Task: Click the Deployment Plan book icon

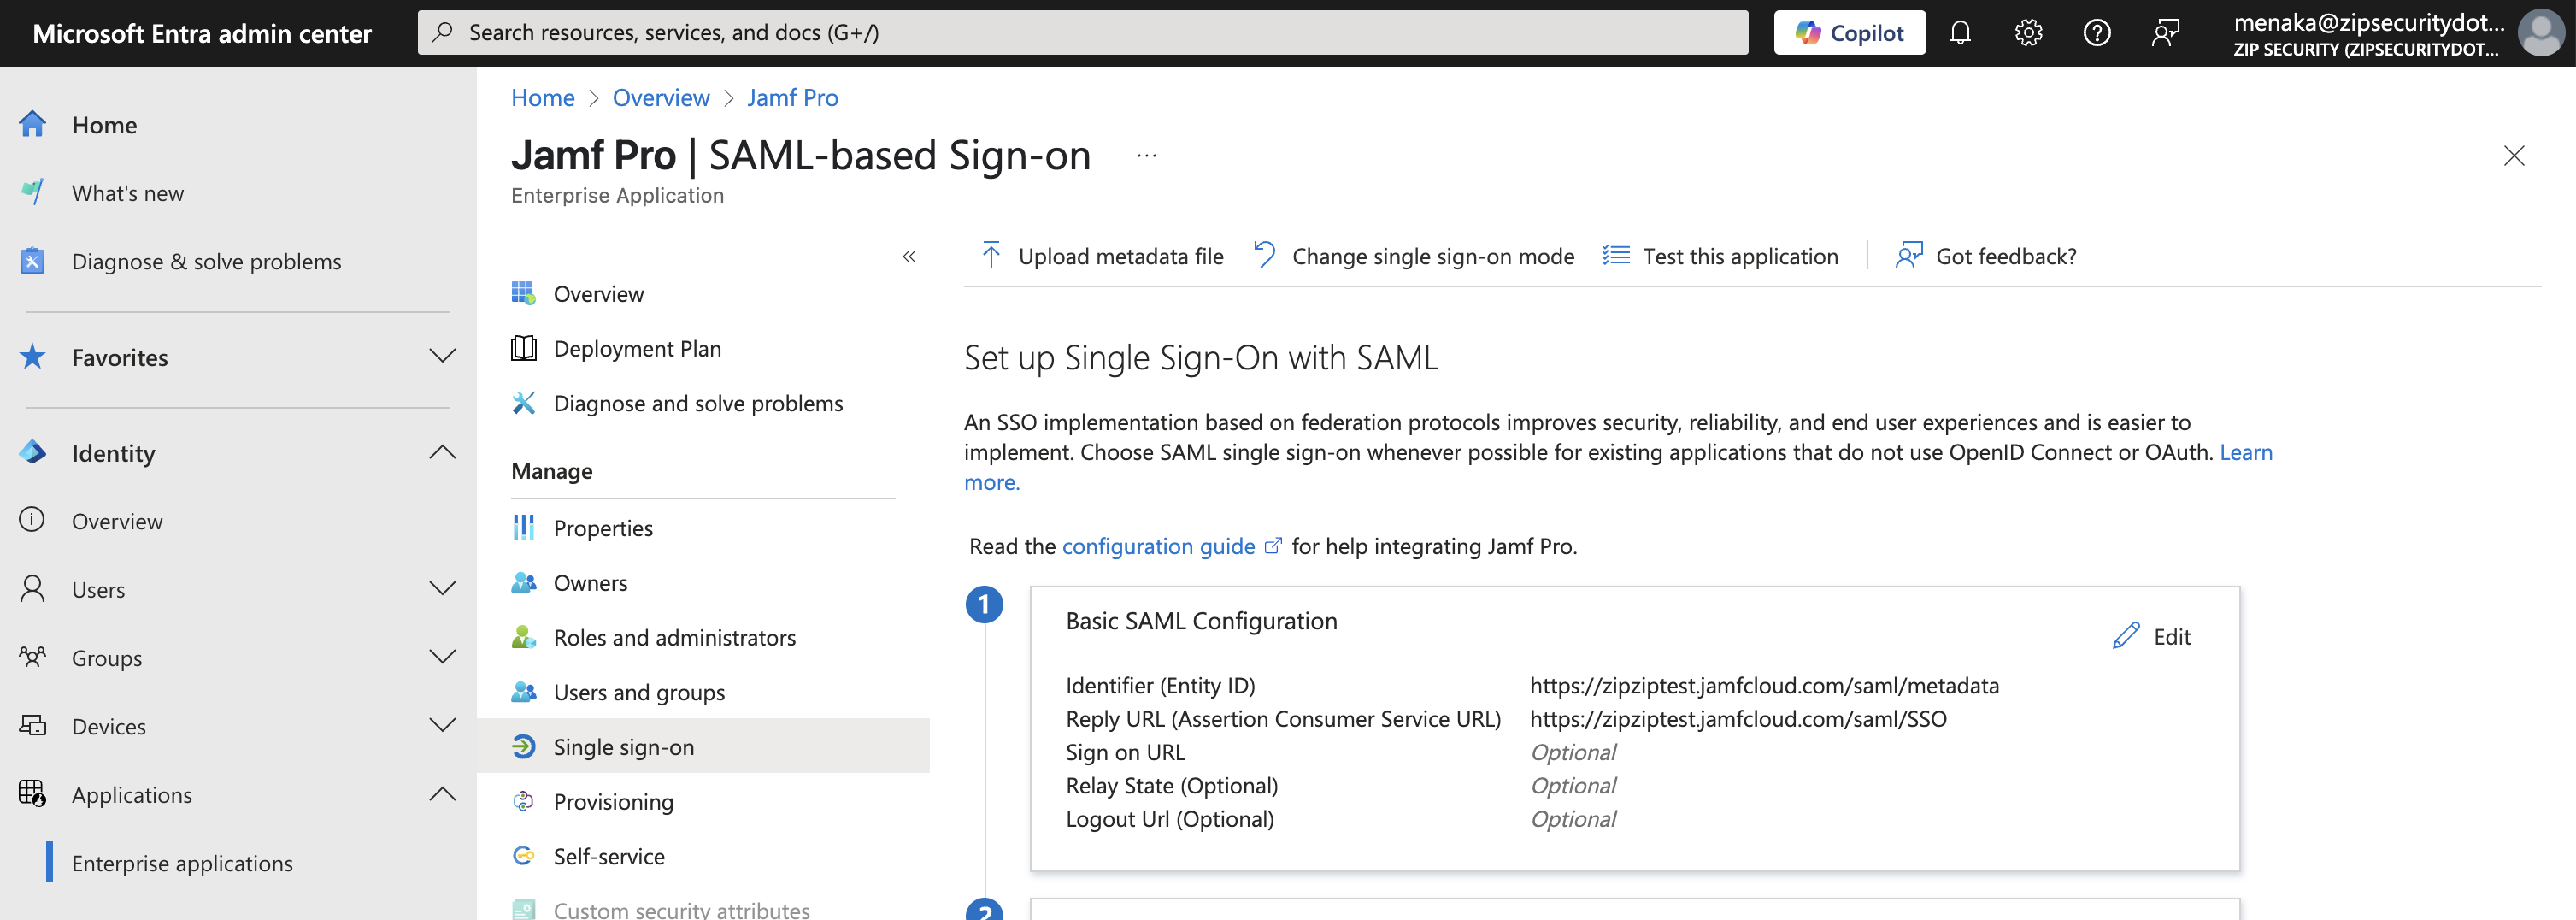Action: pos(524,348)
